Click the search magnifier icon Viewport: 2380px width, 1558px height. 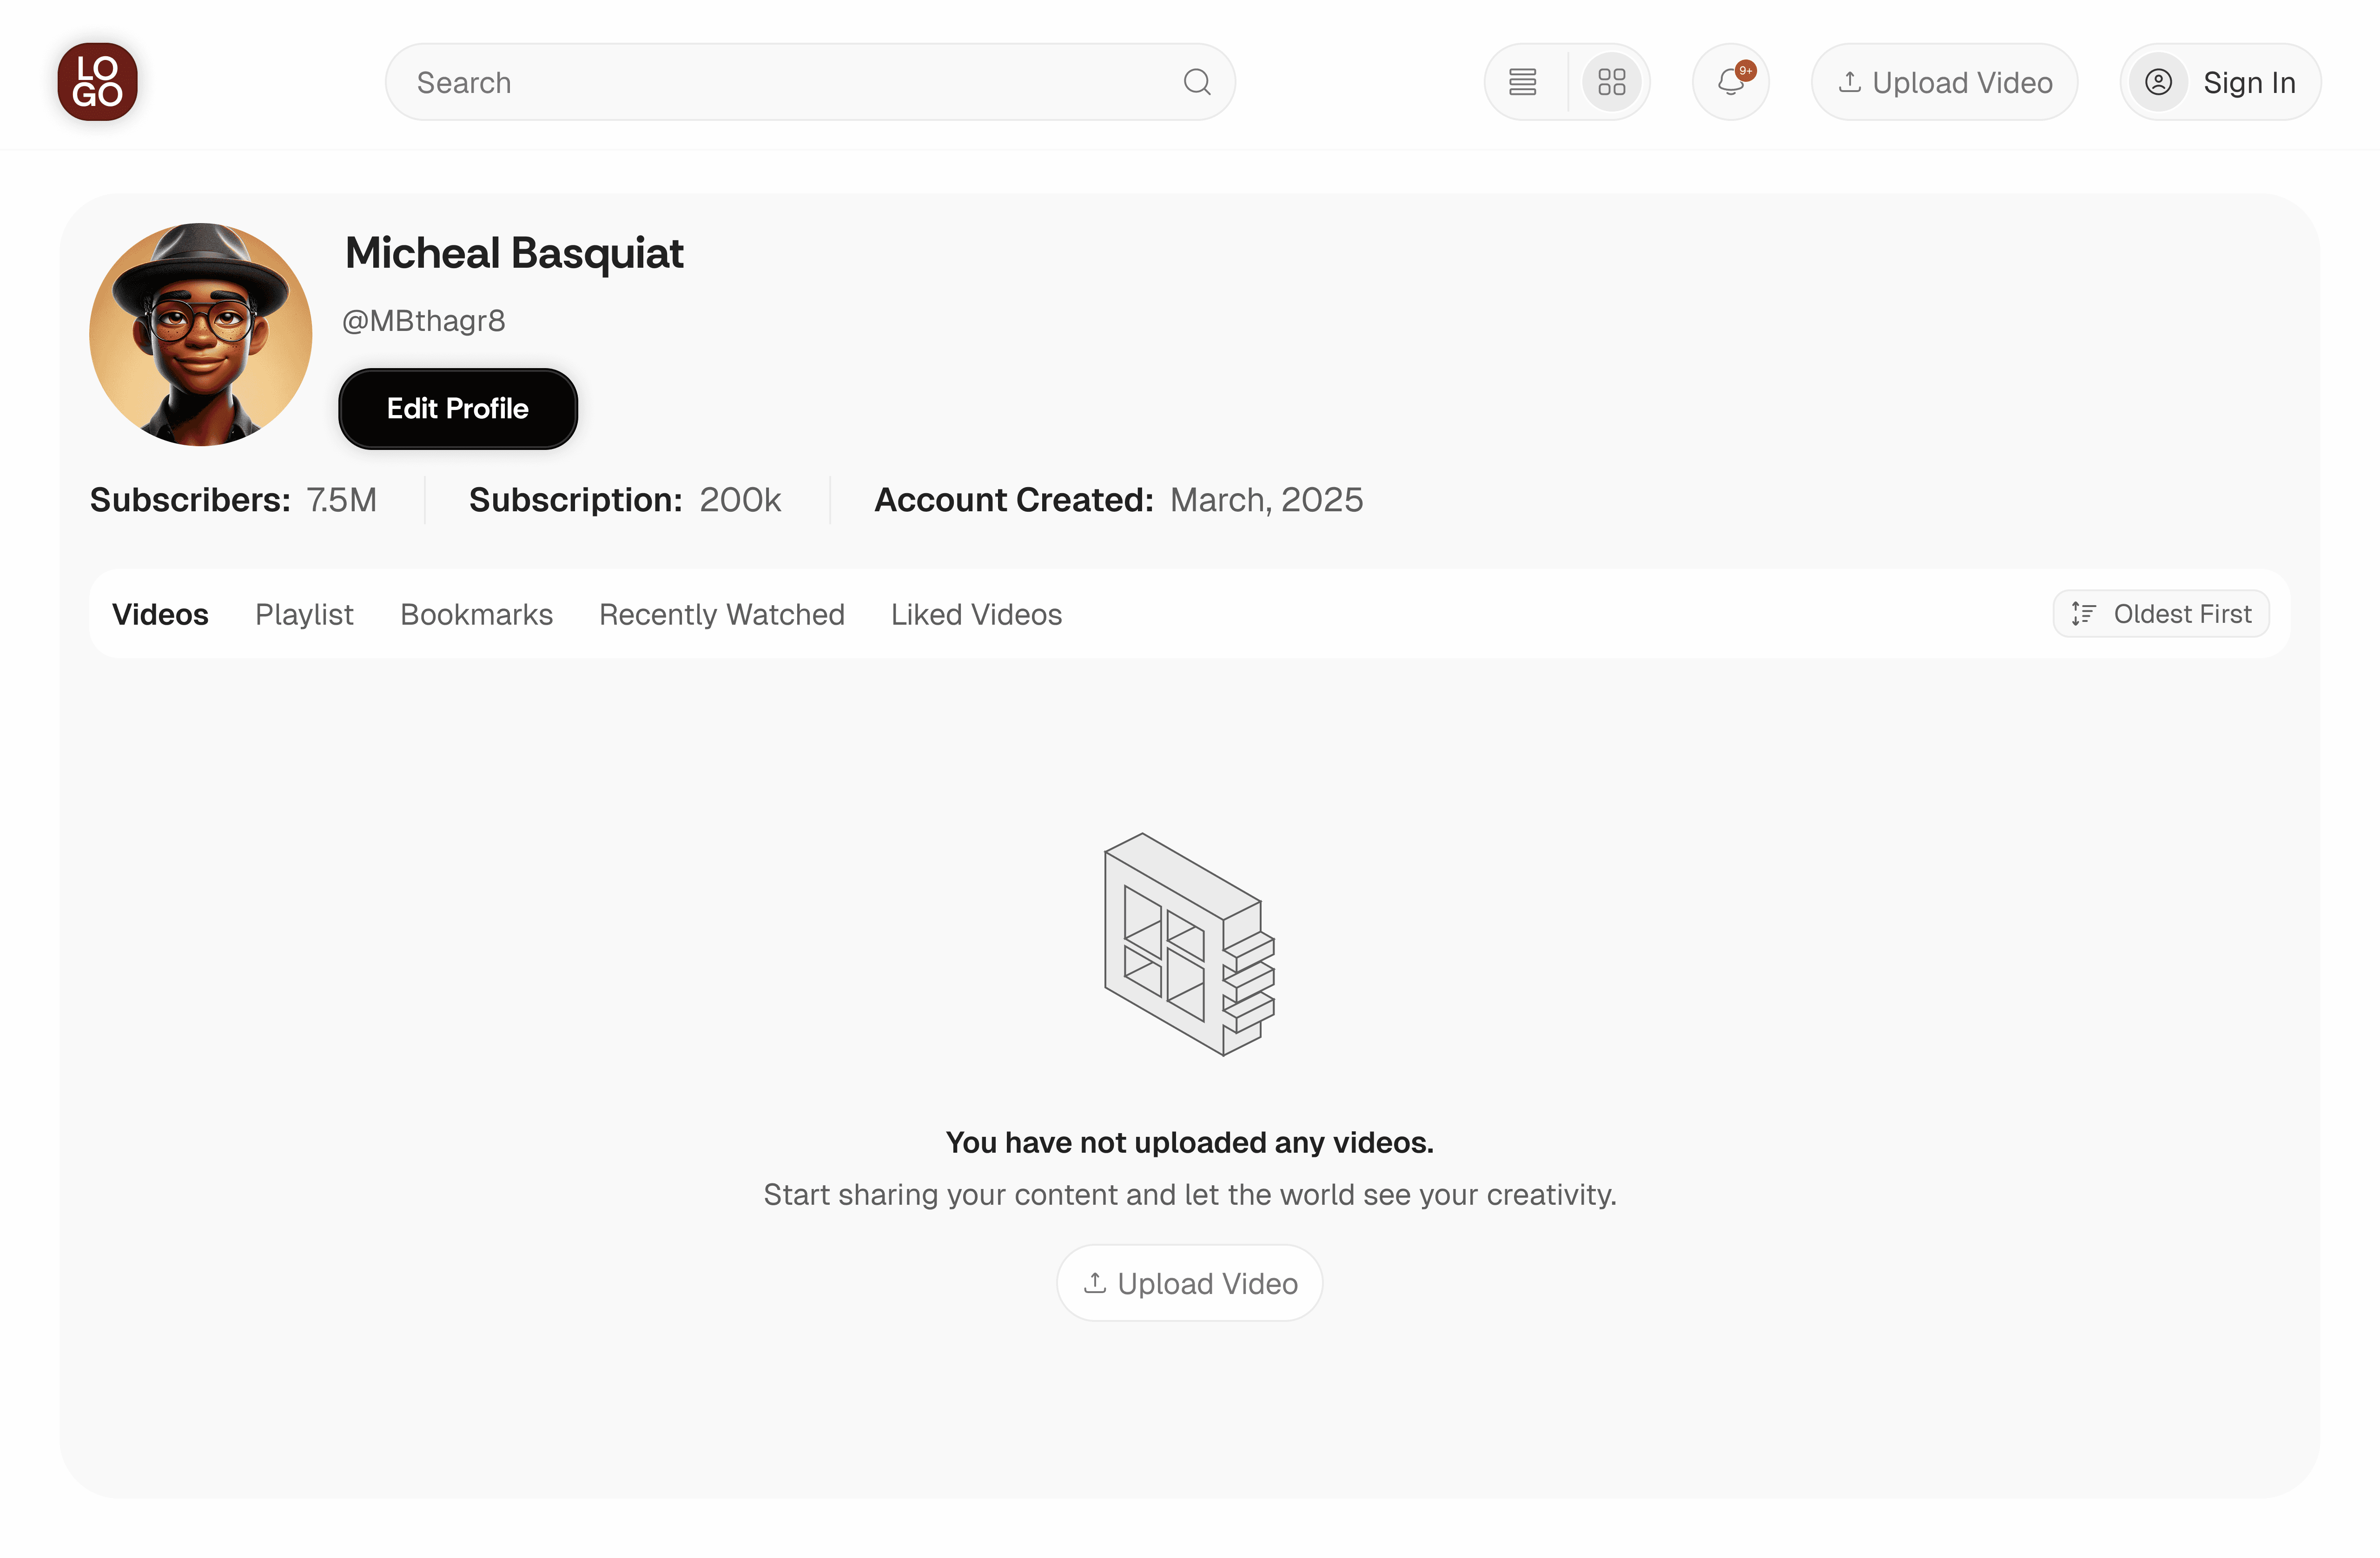(1197, 82)
